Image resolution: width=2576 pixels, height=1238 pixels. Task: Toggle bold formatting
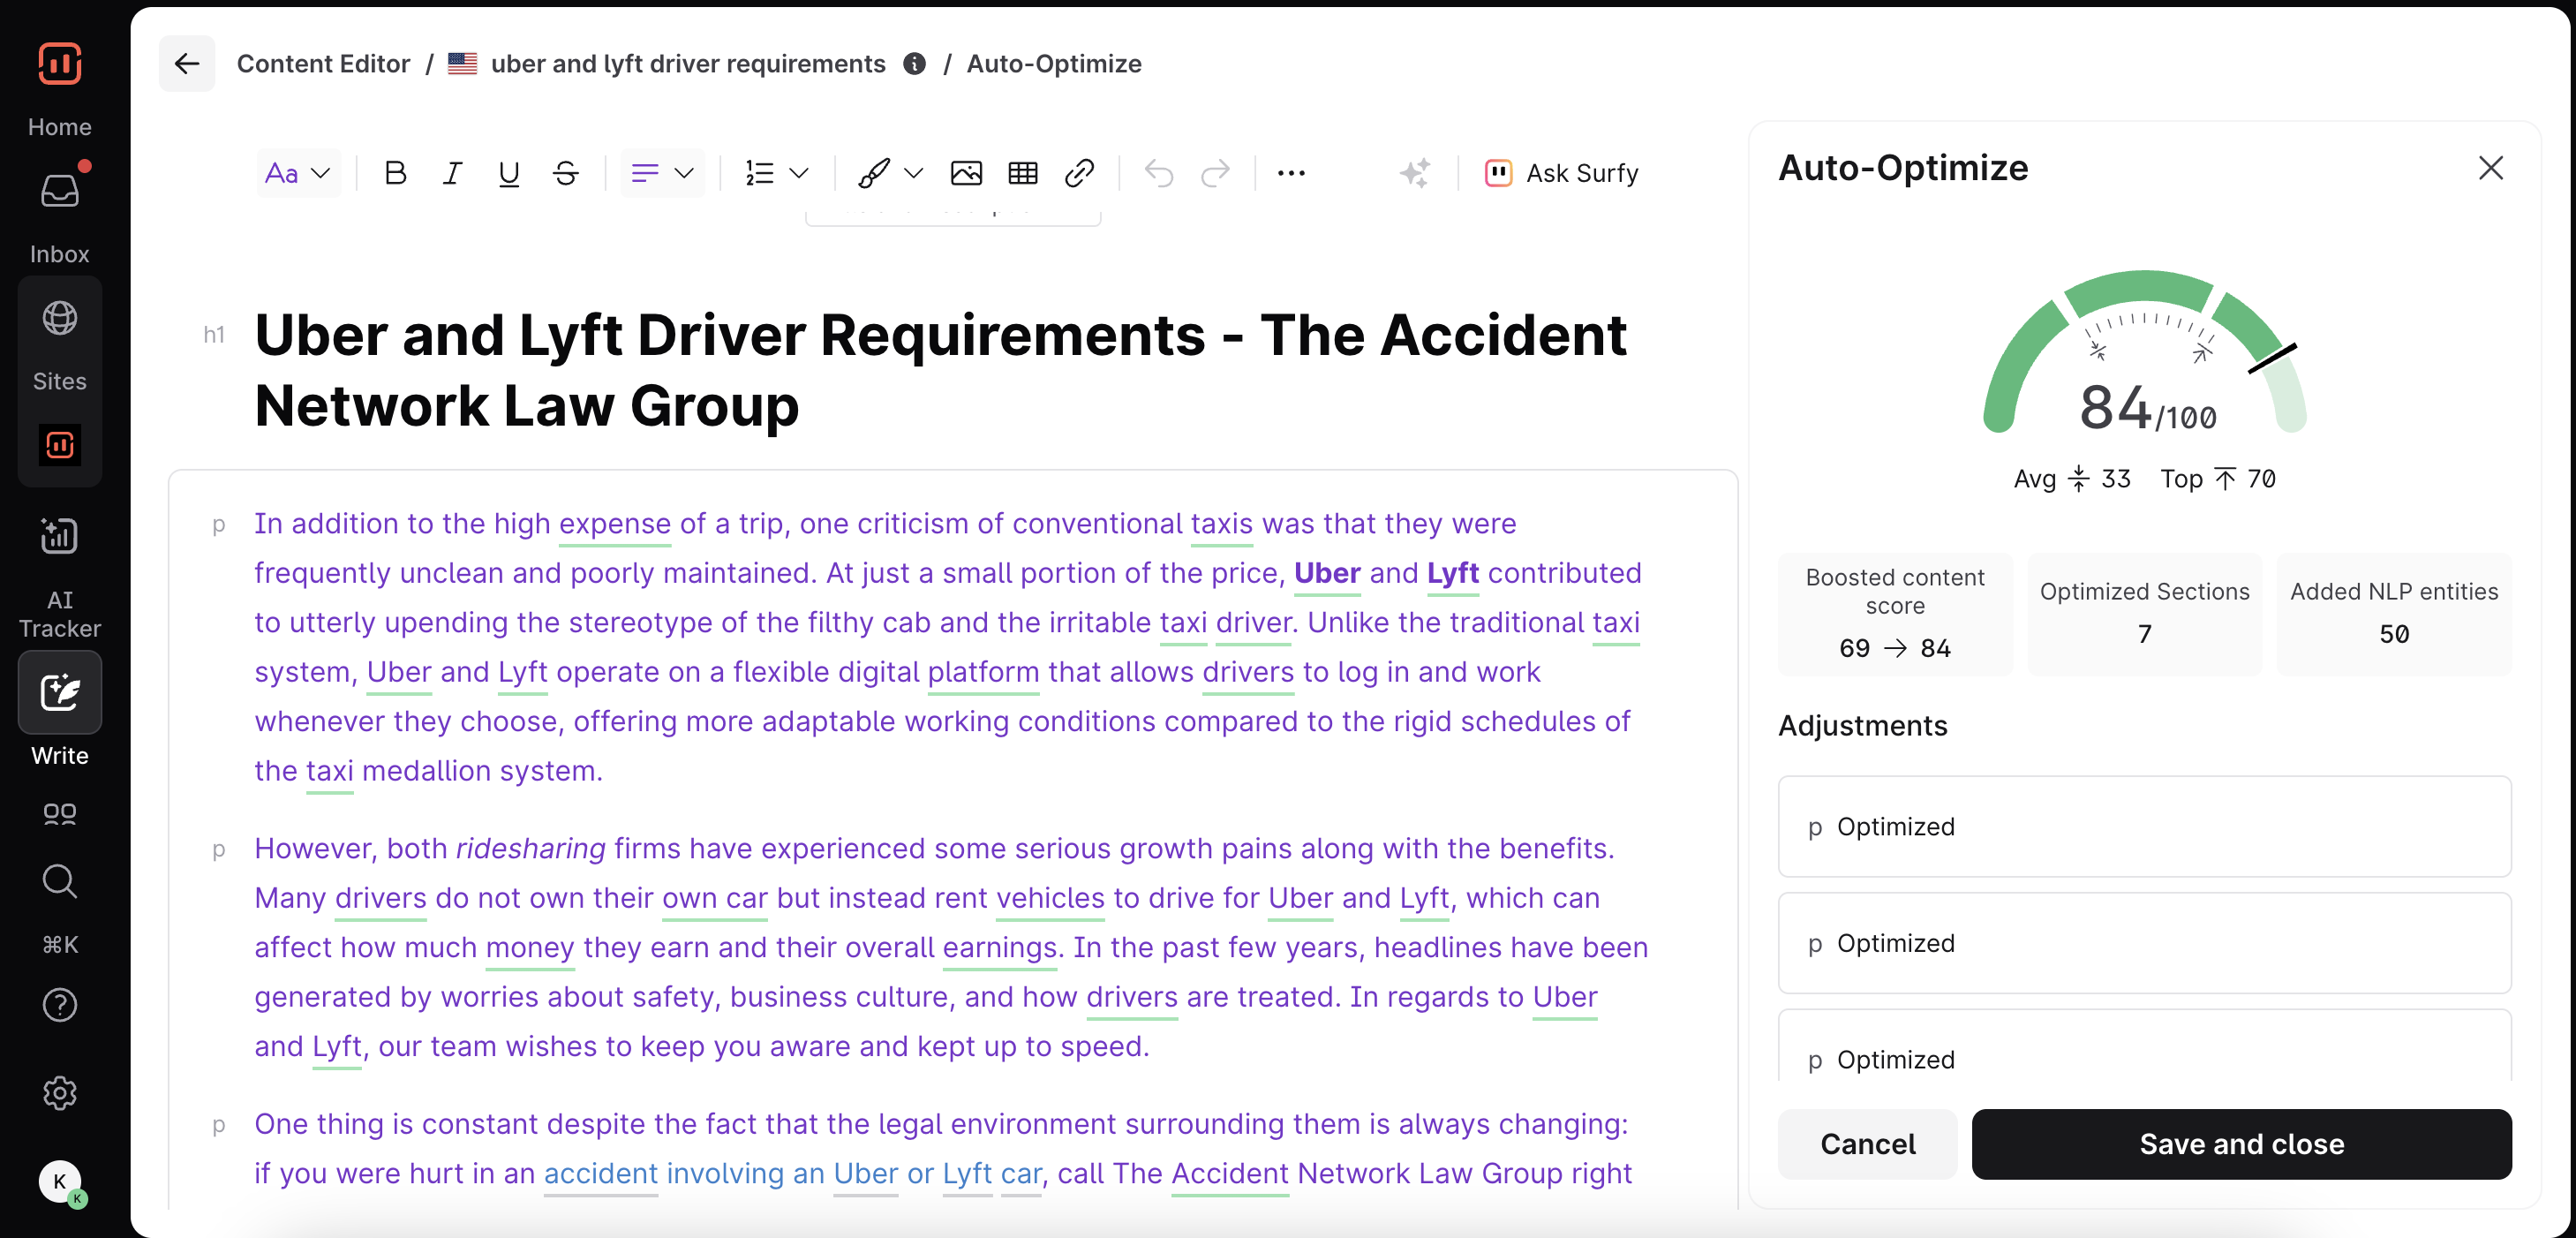pos(395,173)
